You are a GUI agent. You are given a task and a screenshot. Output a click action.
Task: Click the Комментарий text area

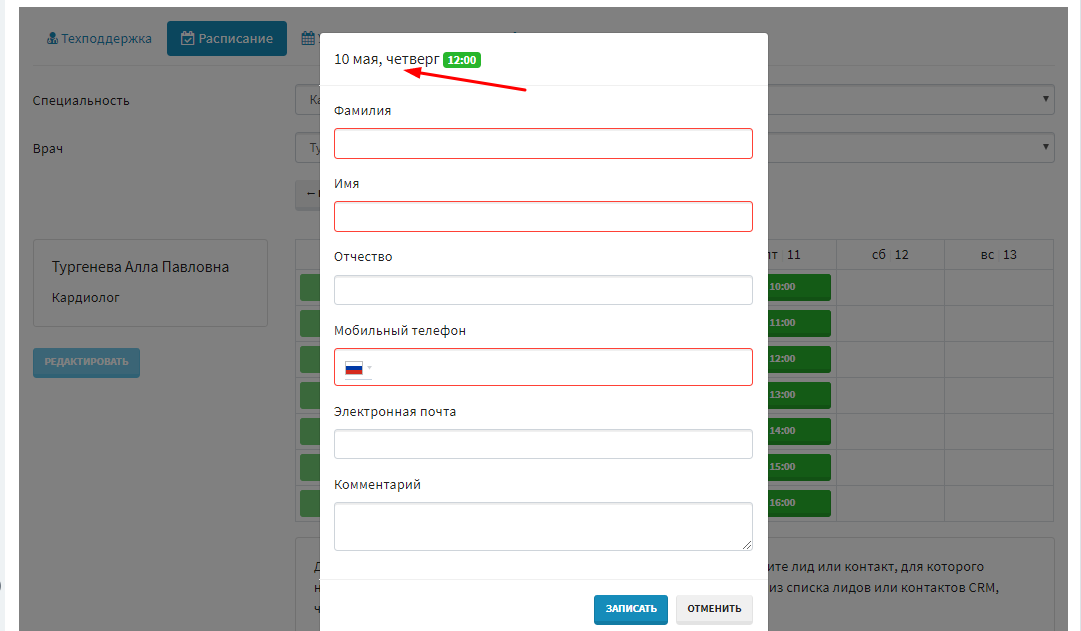click(x=543, y=526)
